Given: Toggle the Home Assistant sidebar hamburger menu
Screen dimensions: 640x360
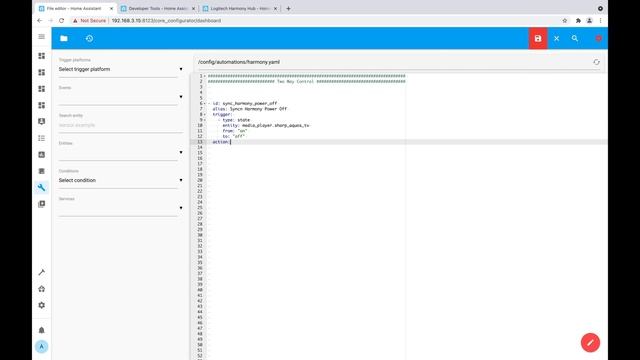Looking at the screenshot, I should (42, 37).
